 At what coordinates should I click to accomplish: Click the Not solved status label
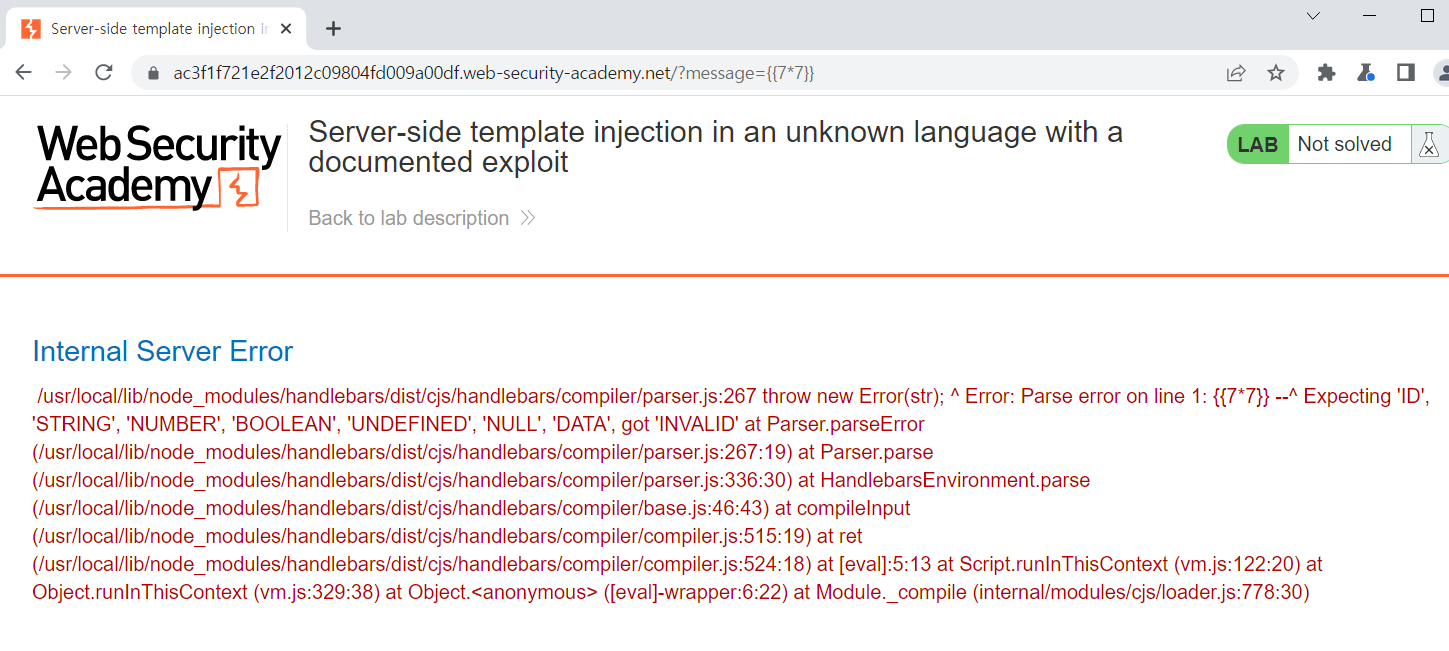(x=1344, y=145)
